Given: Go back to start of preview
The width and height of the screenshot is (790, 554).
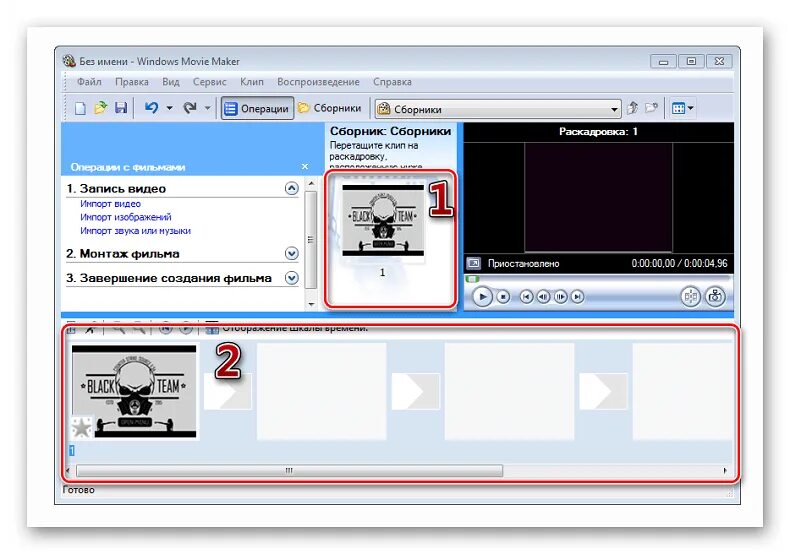Looking at the screenshot, I should click(x=526, y=297).
